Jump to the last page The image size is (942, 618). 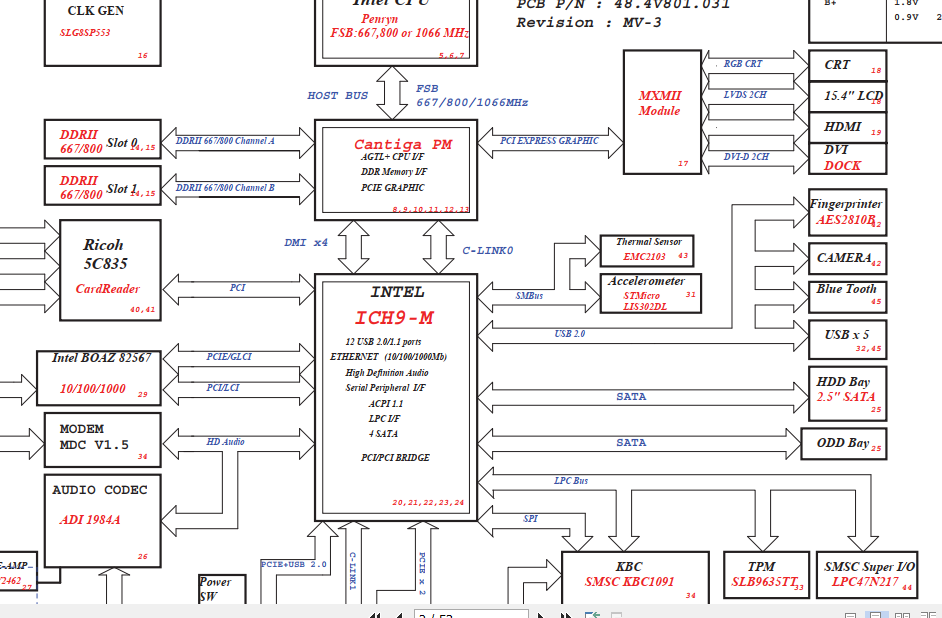(565, 615)
